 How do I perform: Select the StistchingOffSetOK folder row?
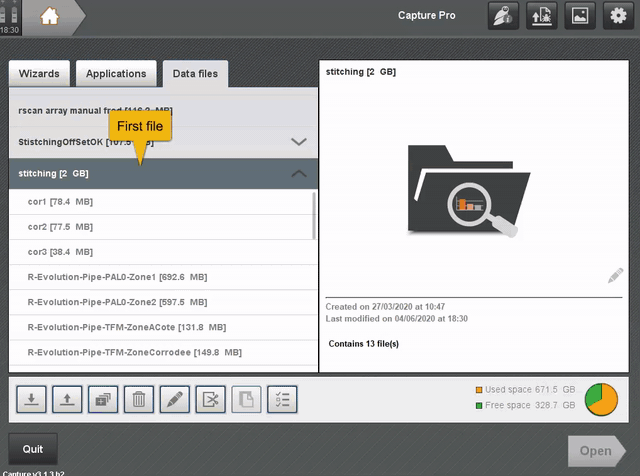tap(163, 142)
